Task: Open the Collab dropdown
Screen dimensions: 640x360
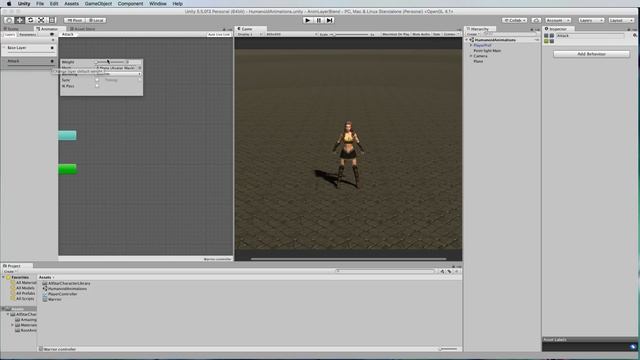Action: click(514, 20)
